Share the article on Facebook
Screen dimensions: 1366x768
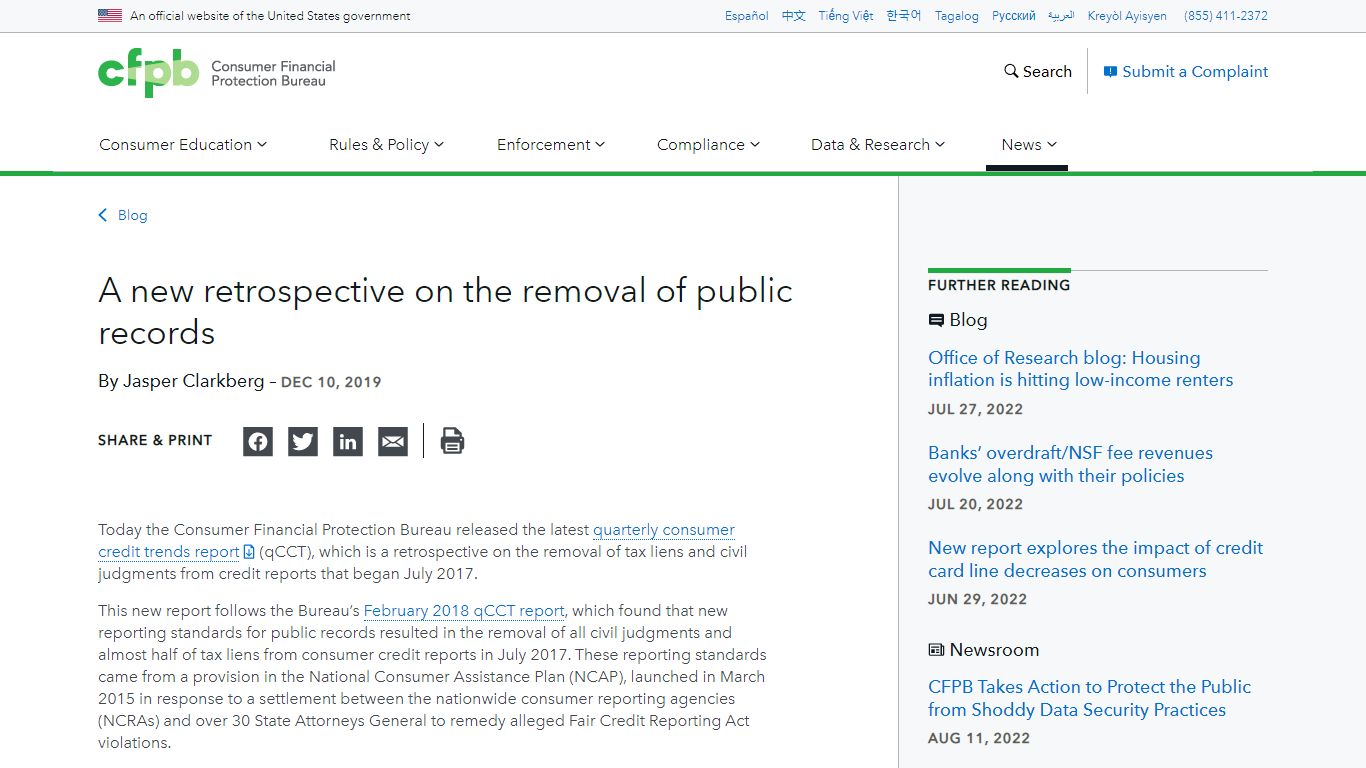tap(258, 441)
